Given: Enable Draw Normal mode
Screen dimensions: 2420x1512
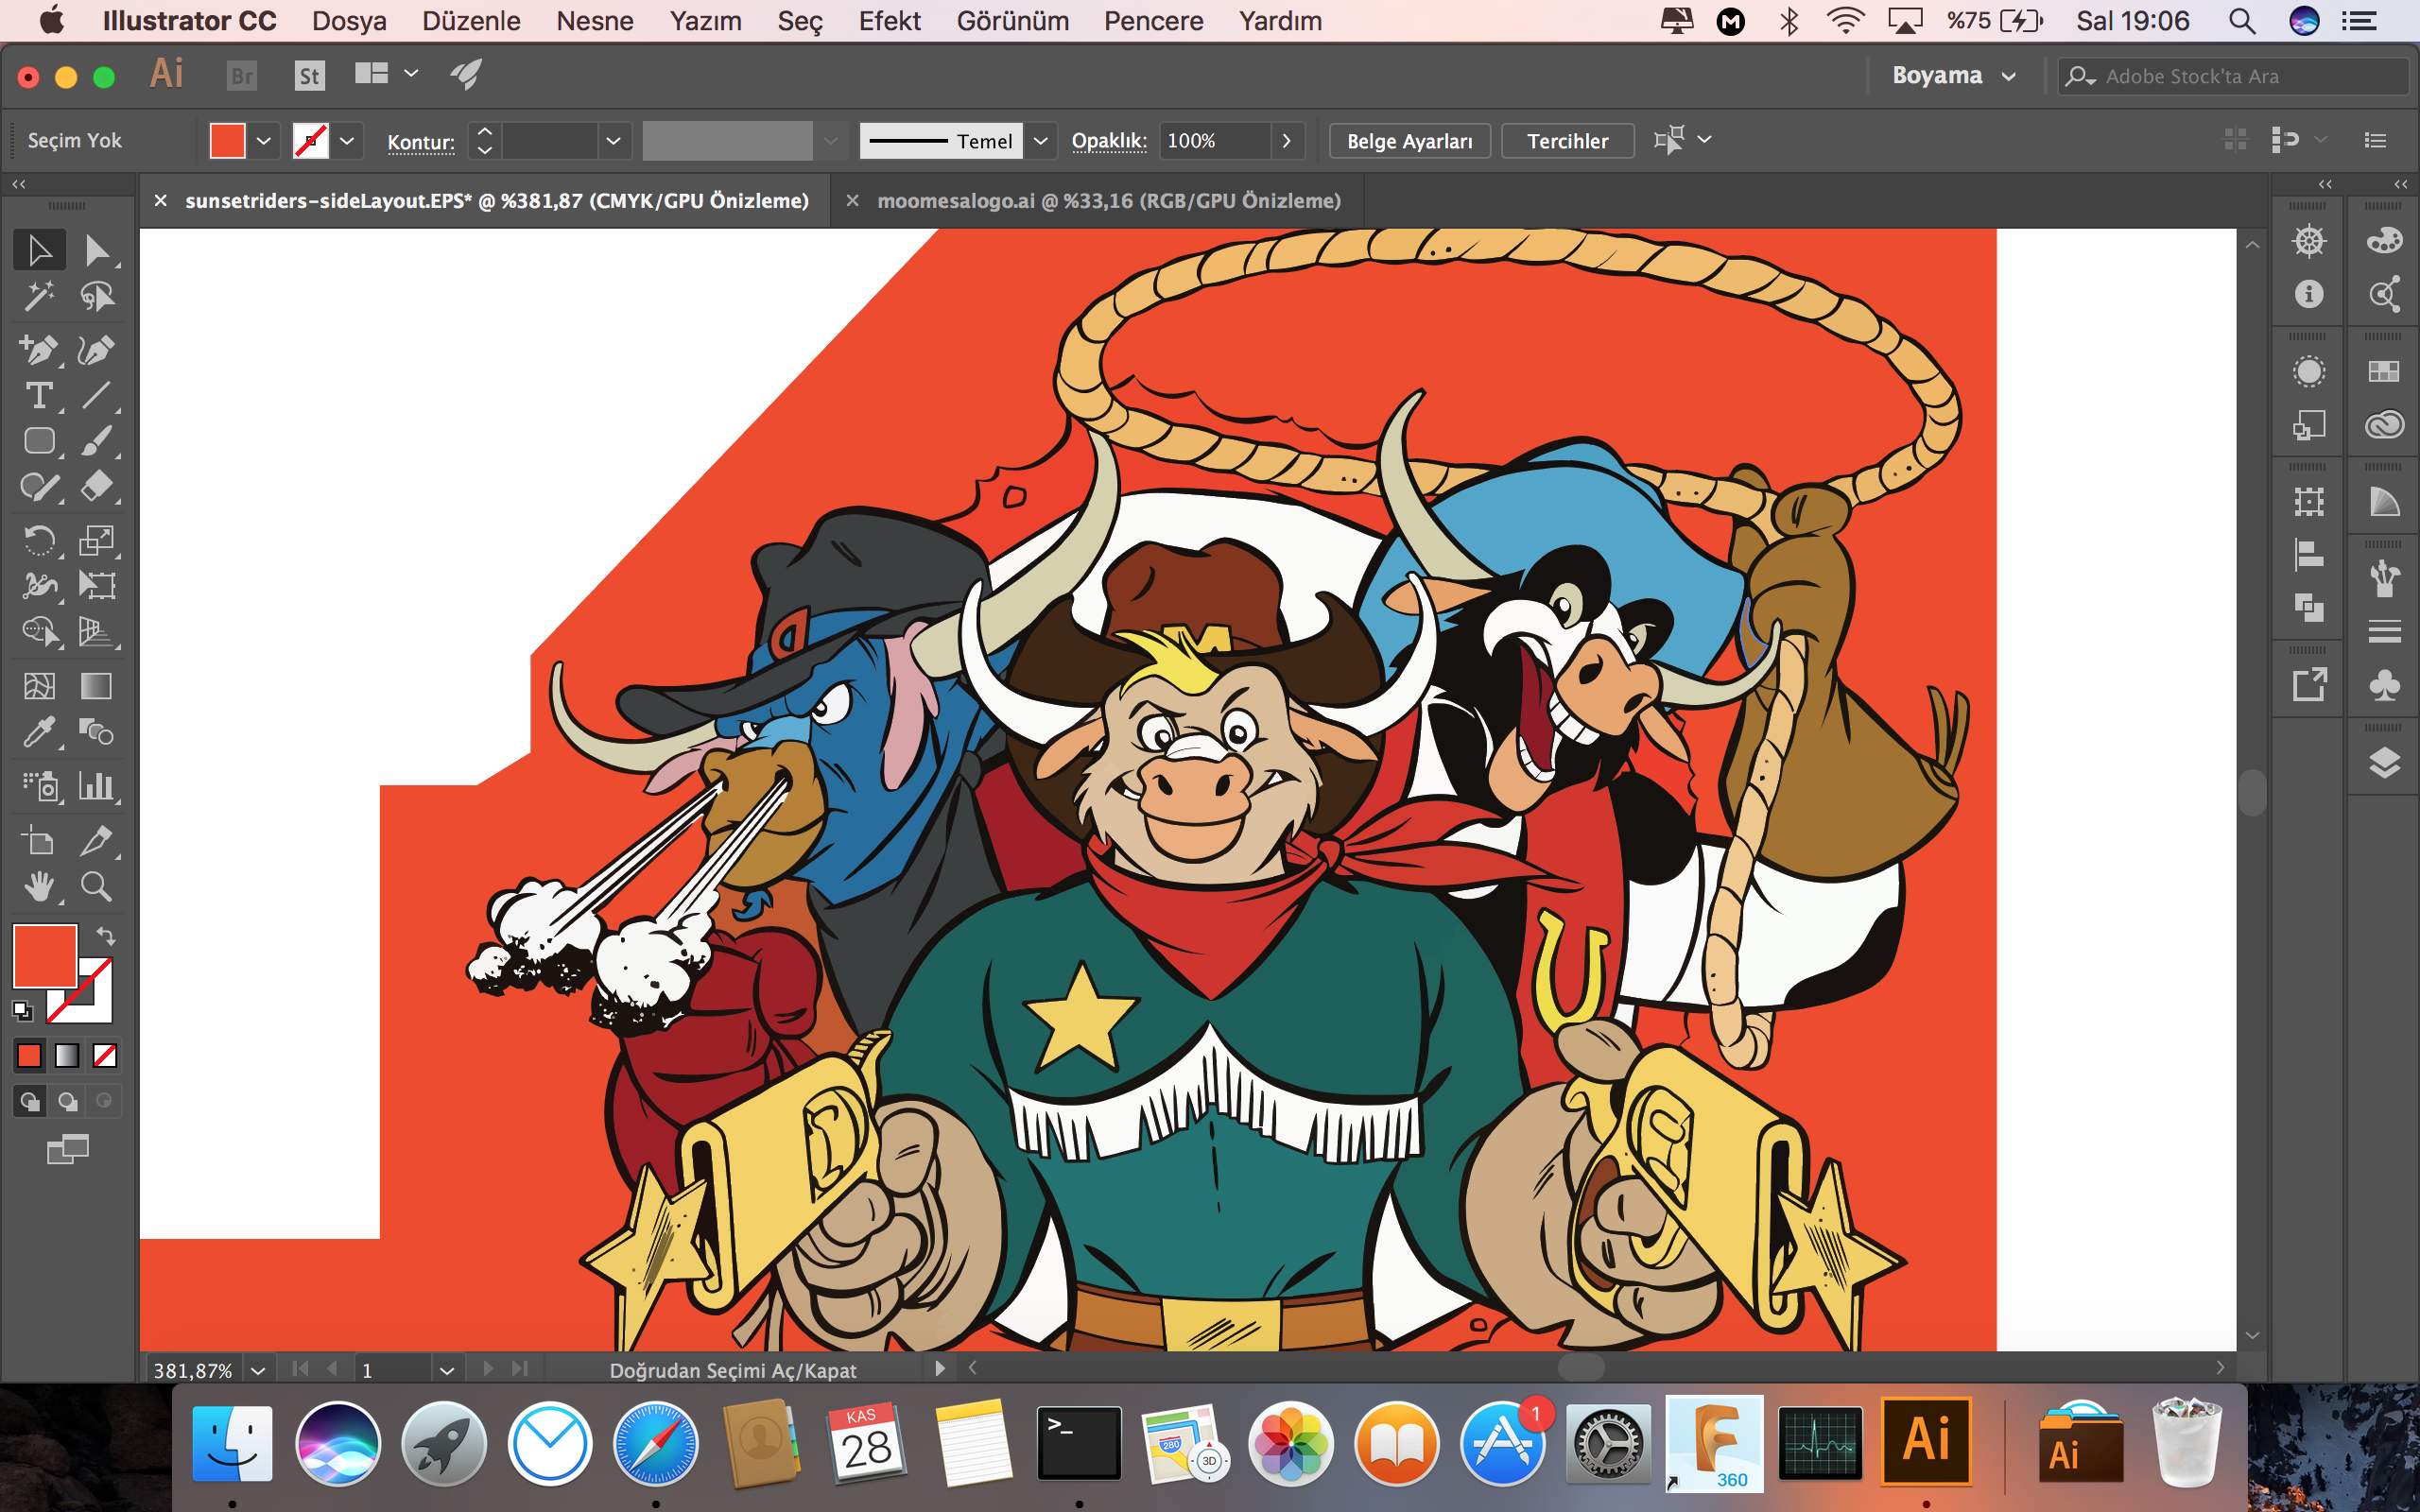Looking at the screenshot, I should pyautogui.click(x=29, y=1101).
